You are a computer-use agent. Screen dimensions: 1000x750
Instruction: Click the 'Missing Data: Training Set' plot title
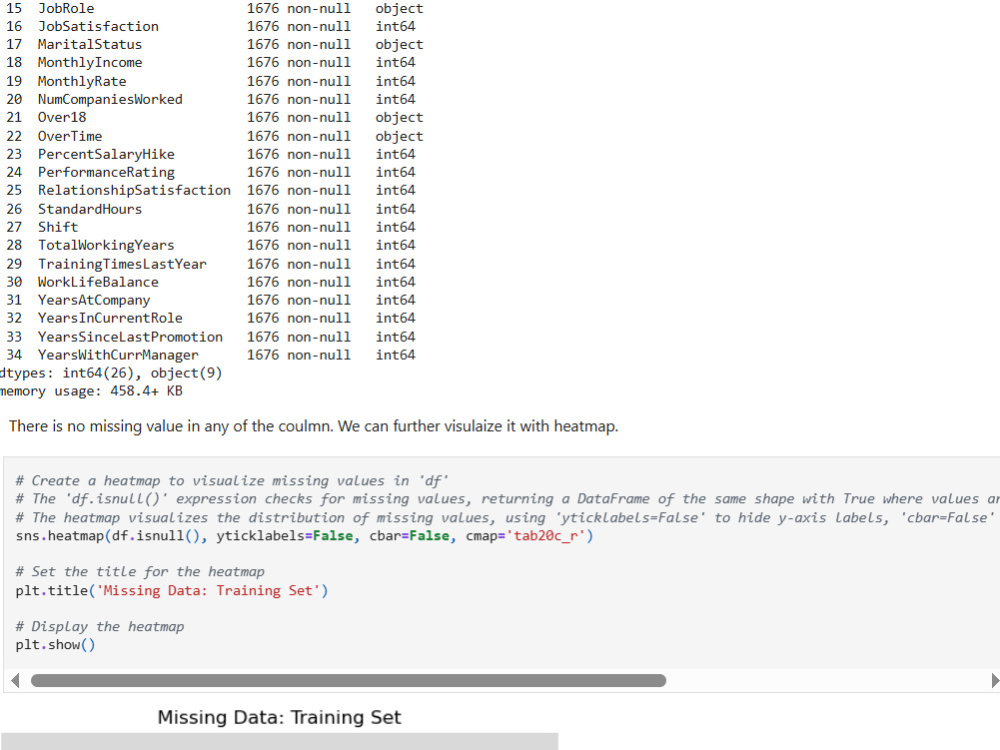click(279, 717)
